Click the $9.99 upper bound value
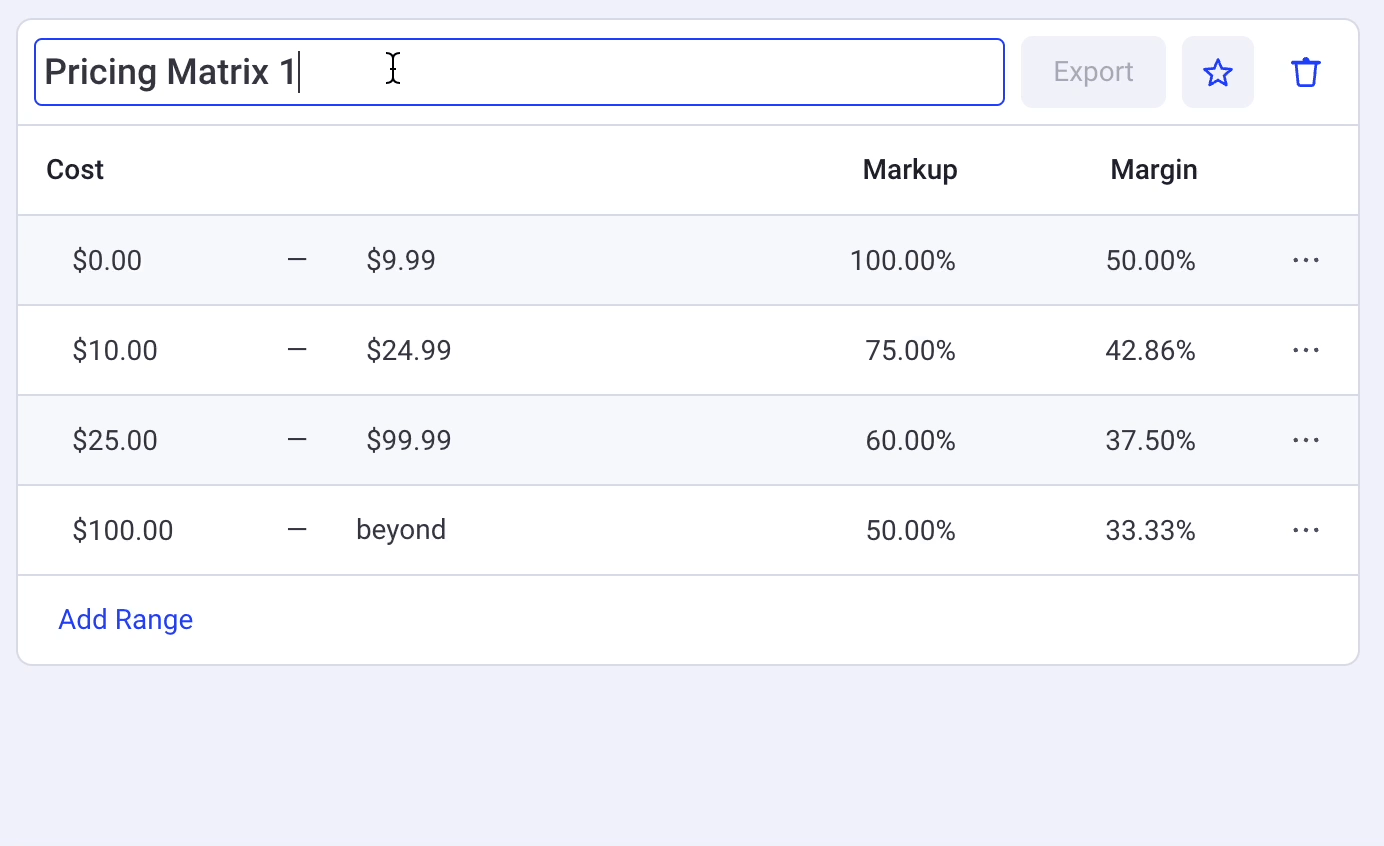Viewport: 1384px width, 846px height. pyautogui.click(x=400, y=260)
